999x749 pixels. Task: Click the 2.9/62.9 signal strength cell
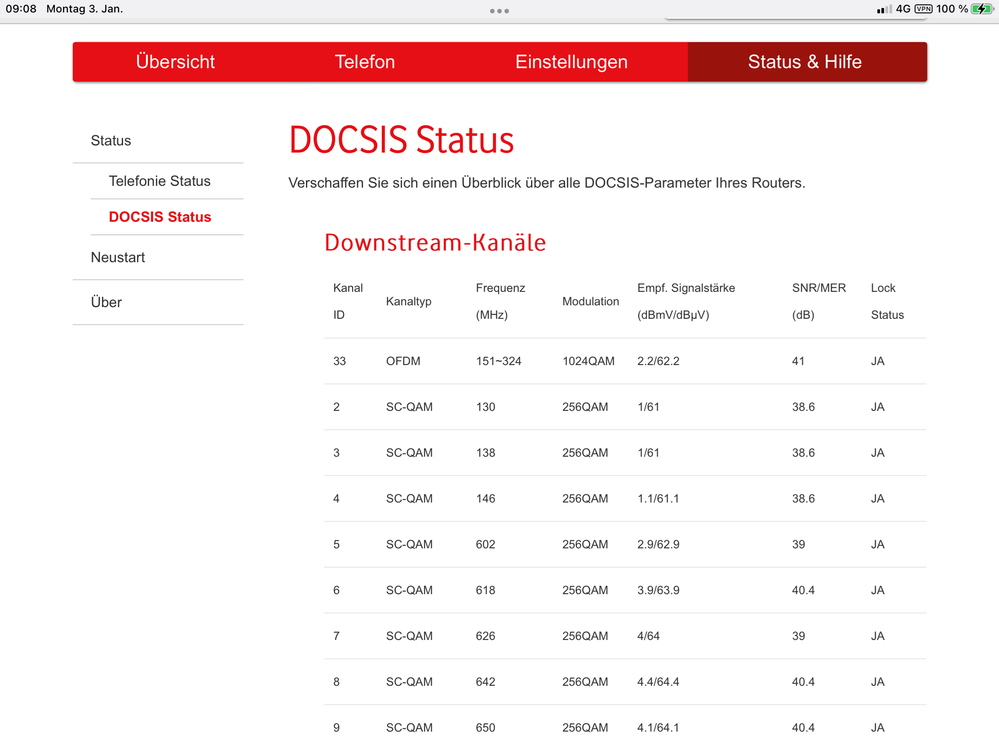tap(658, 545)
